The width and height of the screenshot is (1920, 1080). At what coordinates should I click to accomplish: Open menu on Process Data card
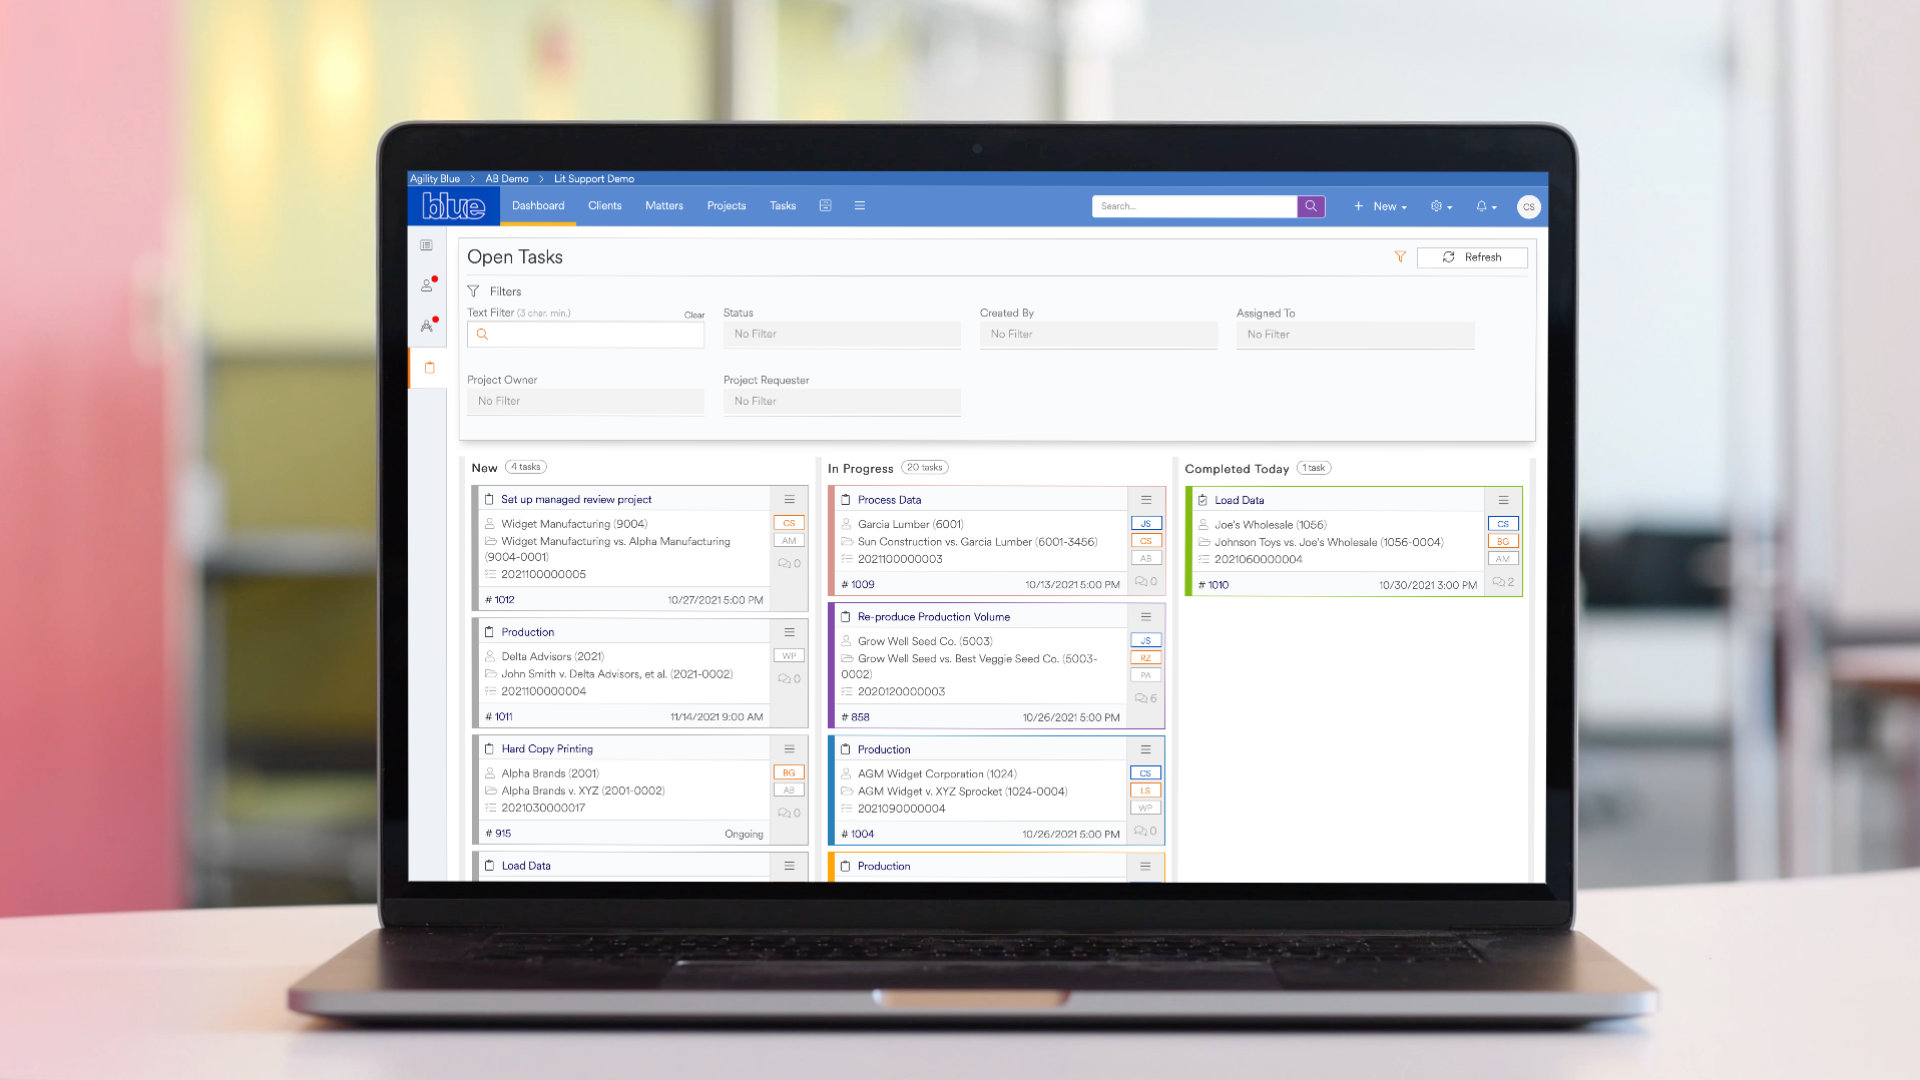click(1146, 500)
